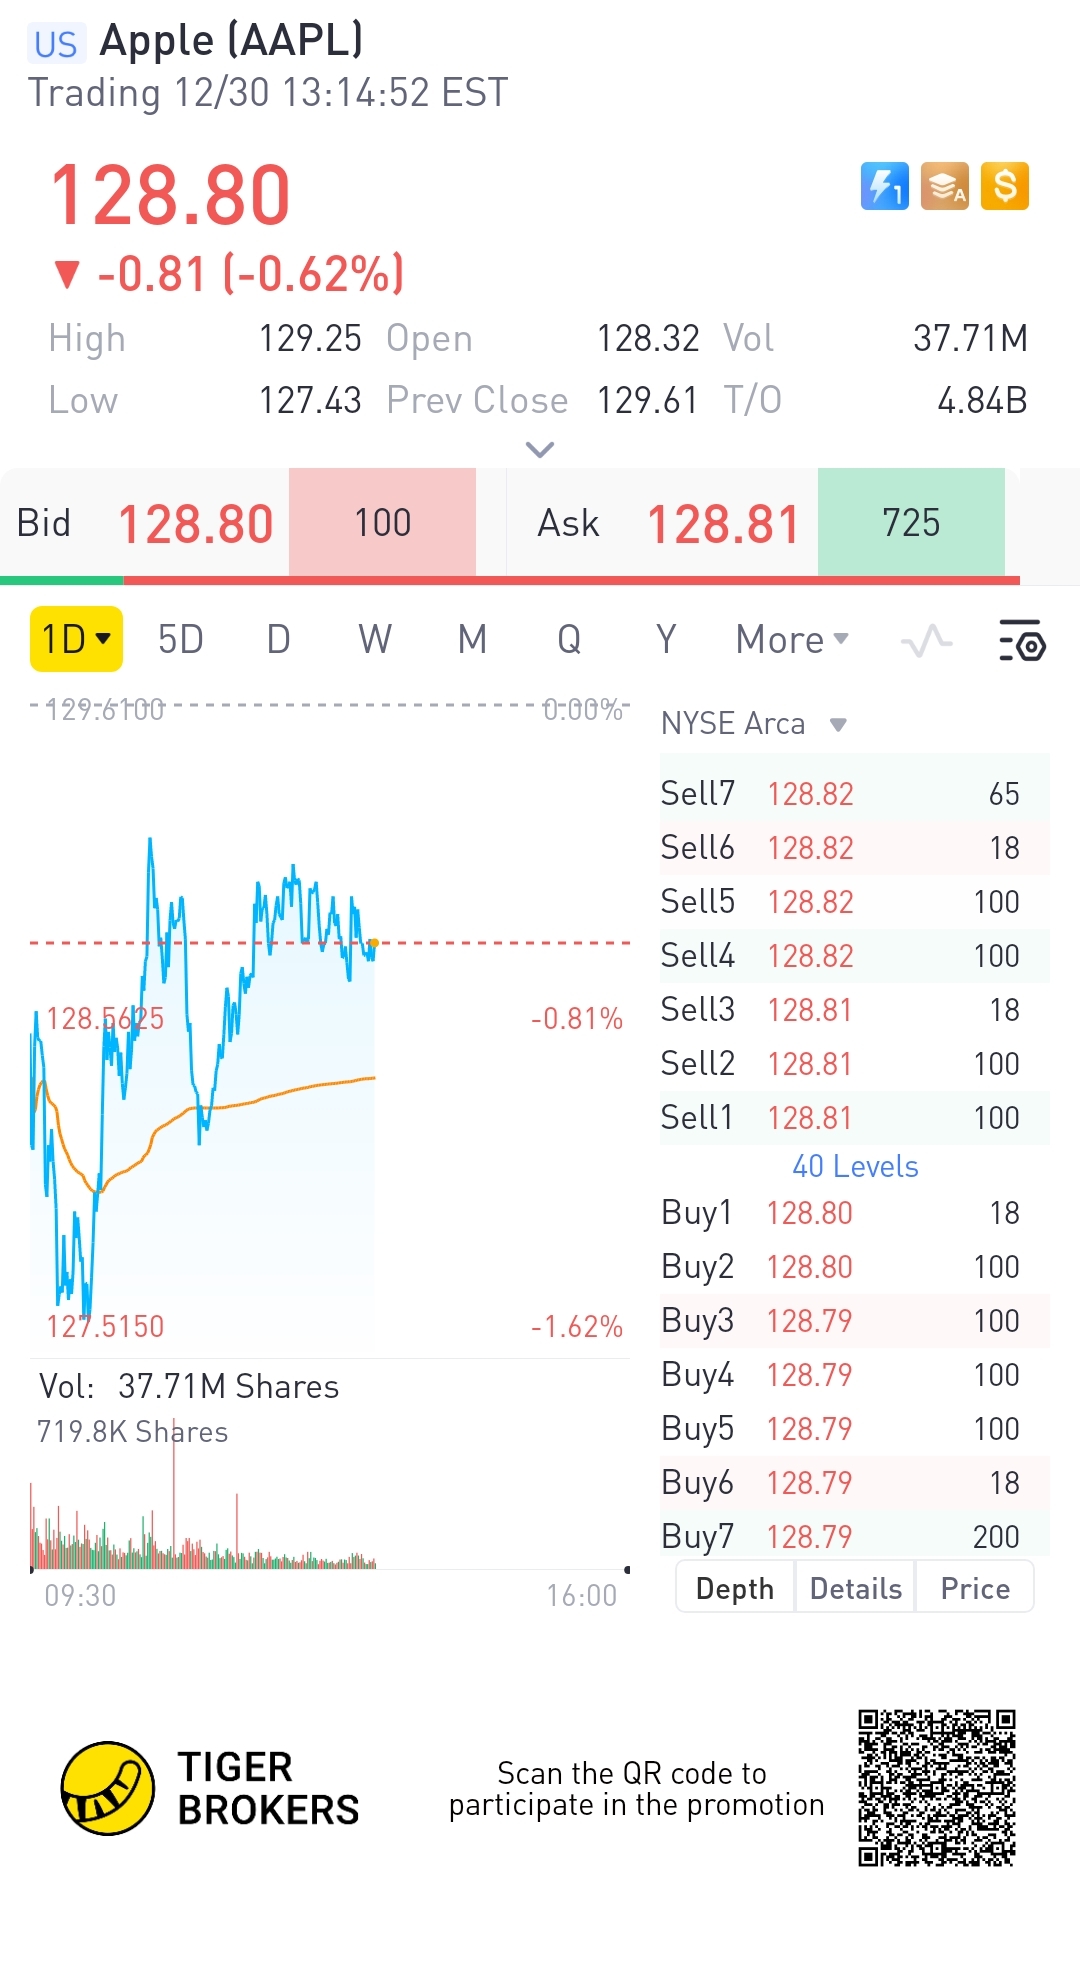Select the Details view toggle

click(x=855, y=1588)
